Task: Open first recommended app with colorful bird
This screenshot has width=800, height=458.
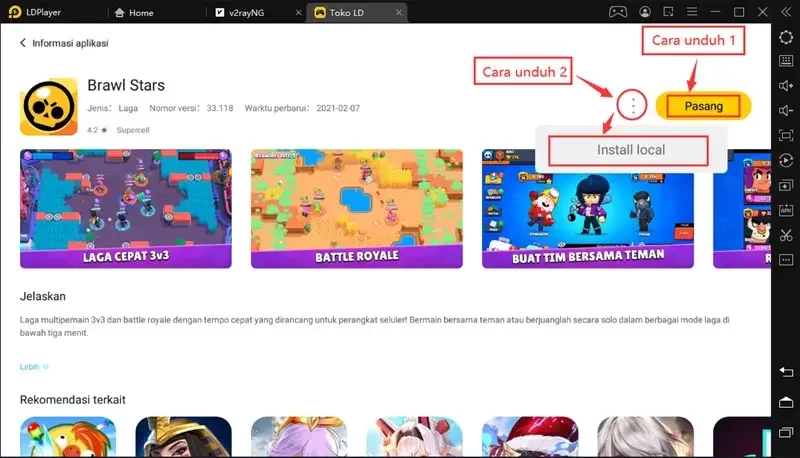Action: pyautogui.click(x=68, y=437)
